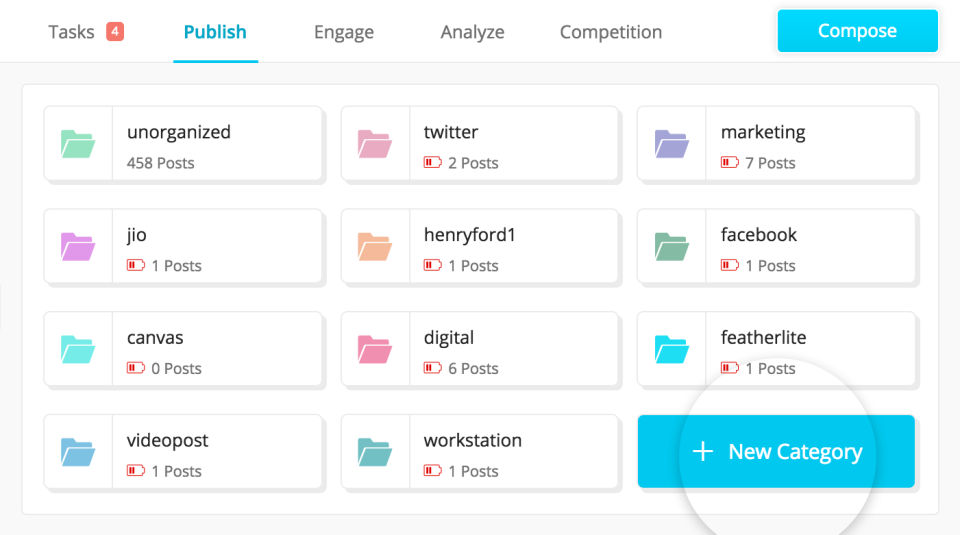
Task: Click the jio folder icon
Action: tap(78, 247)
